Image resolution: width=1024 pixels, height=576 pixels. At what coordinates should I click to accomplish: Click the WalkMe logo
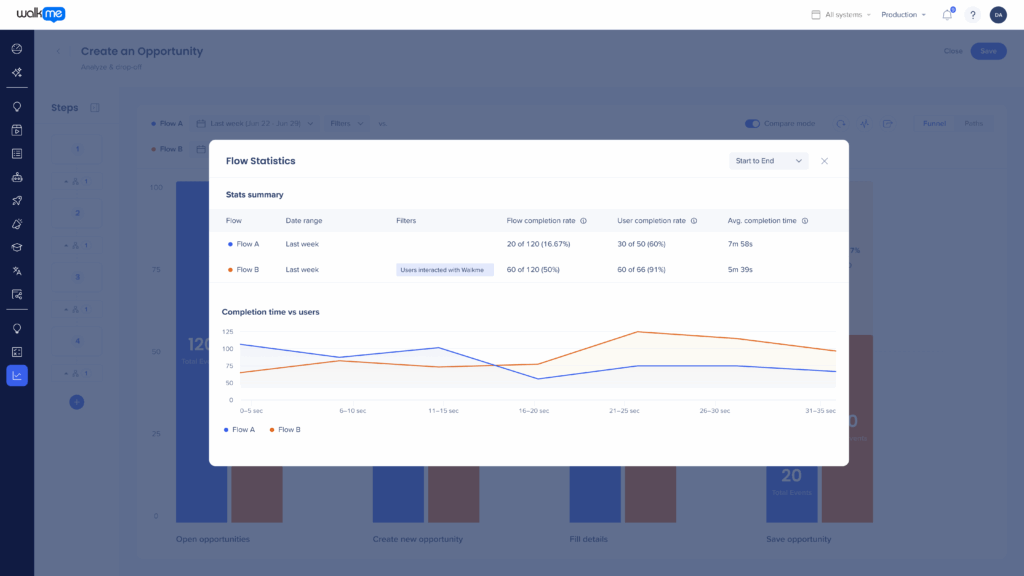pyautogui.click(x=40, y=14)
